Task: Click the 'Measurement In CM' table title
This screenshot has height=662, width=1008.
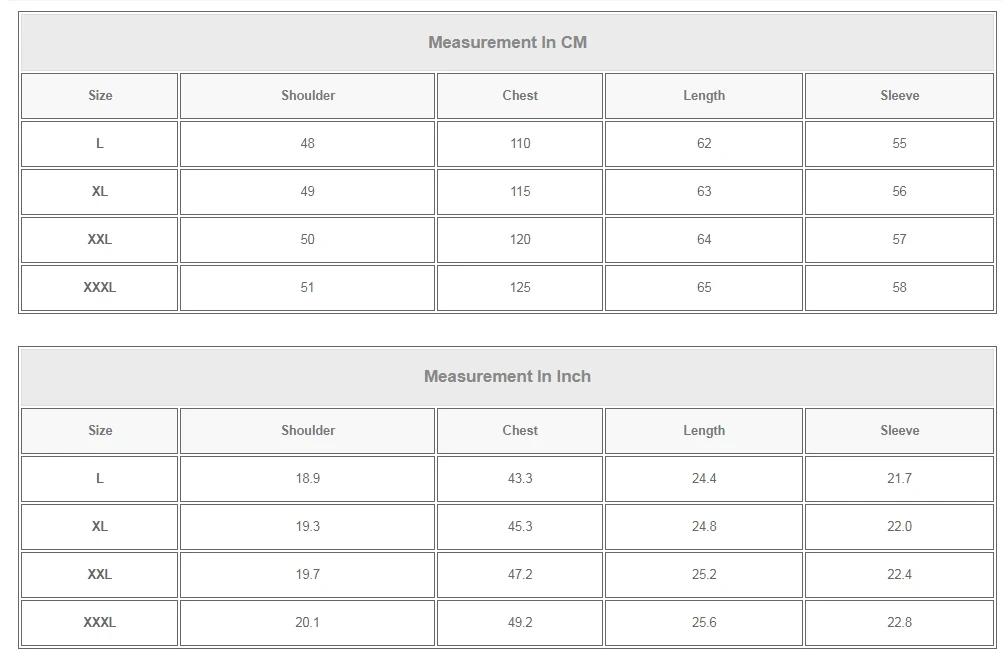Action: 507,42
